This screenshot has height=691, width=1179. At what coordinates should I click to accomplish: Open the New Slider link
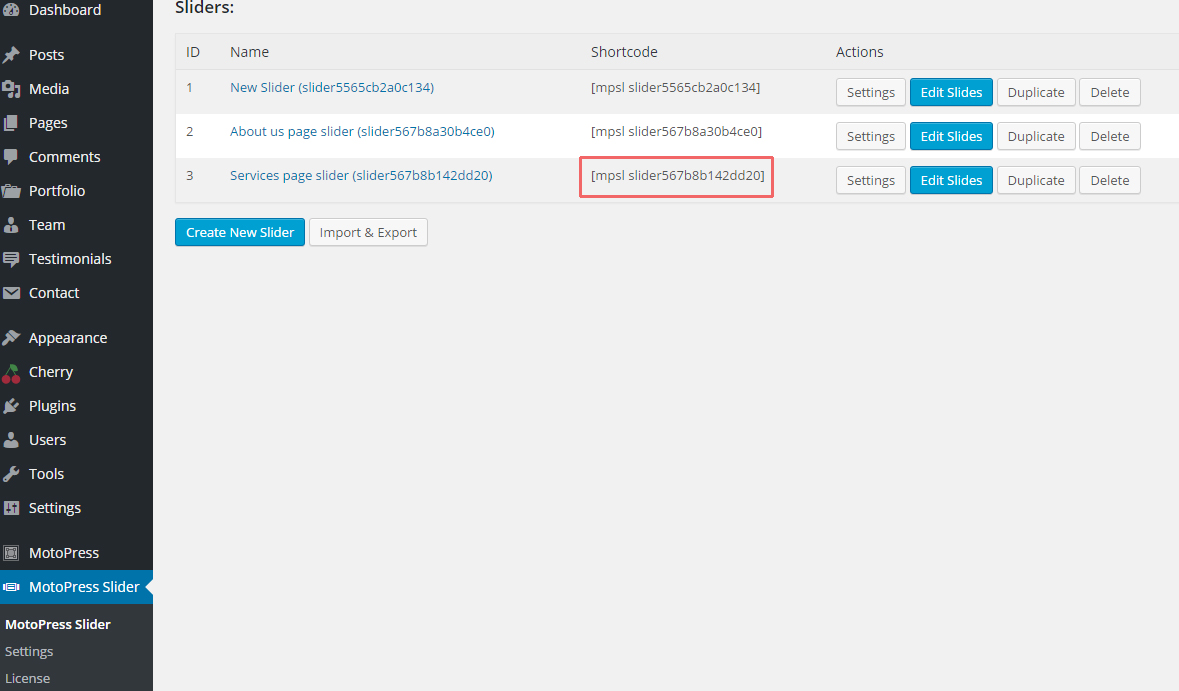point(332,87)
